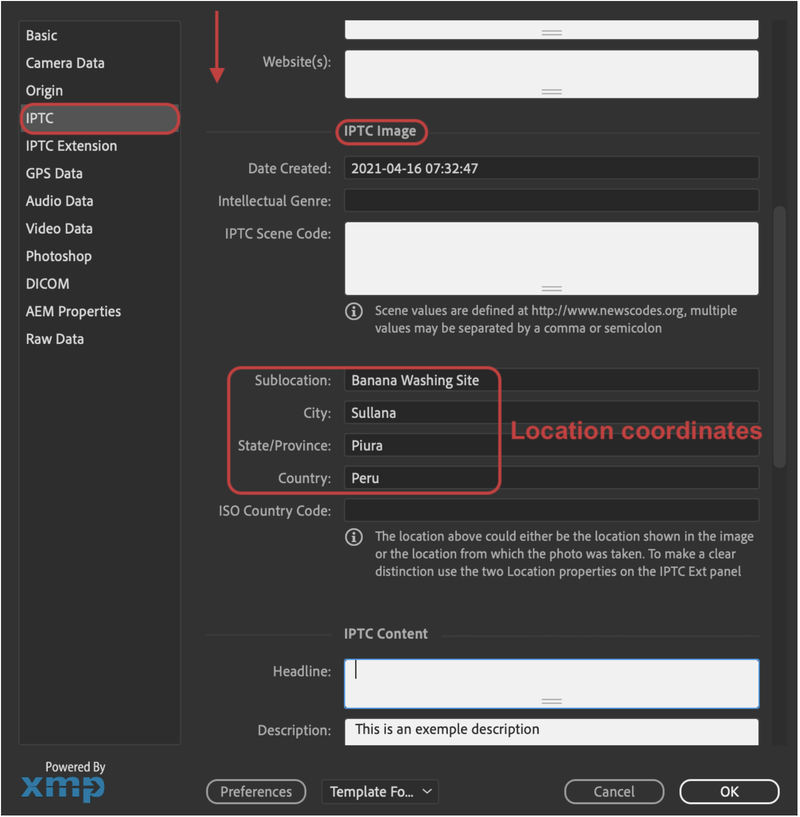Screen dimensions: 800x817
Task: Grab the Website(s) field resize handle
Action: point(551,92)
